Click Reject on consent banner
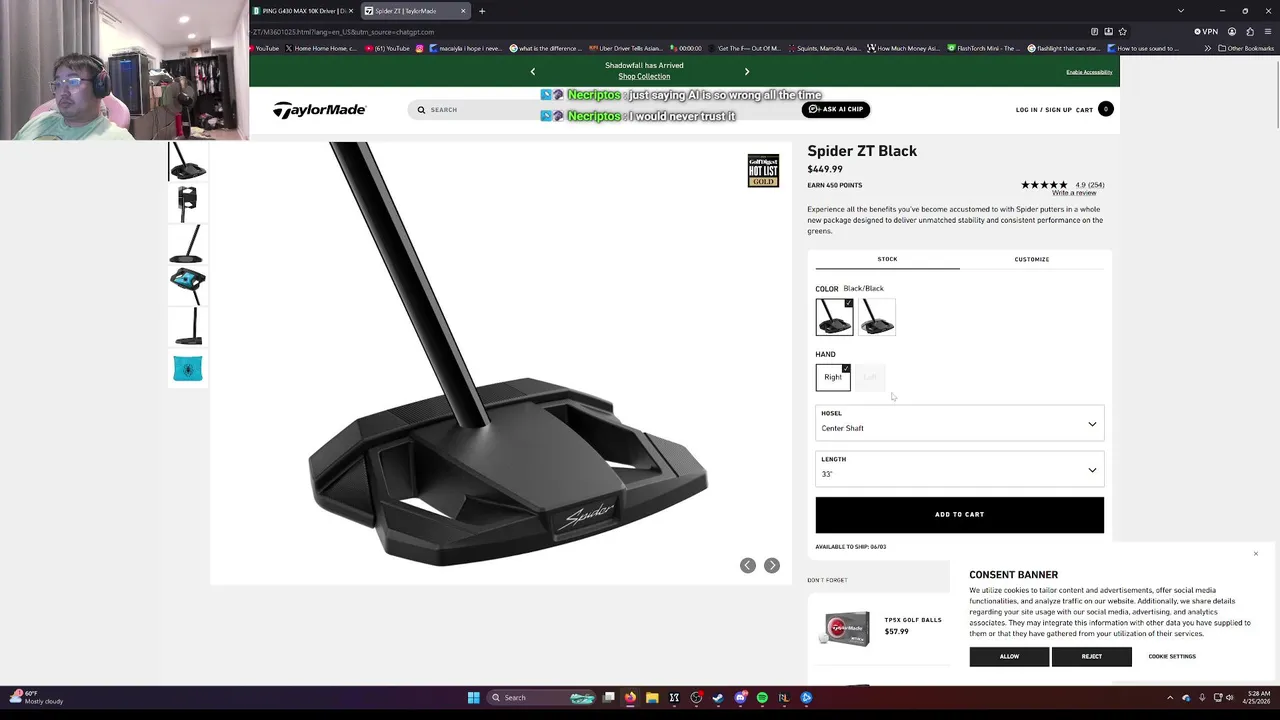Image resolution: width=1280 pixels, height=720 pixels. 1091,657
